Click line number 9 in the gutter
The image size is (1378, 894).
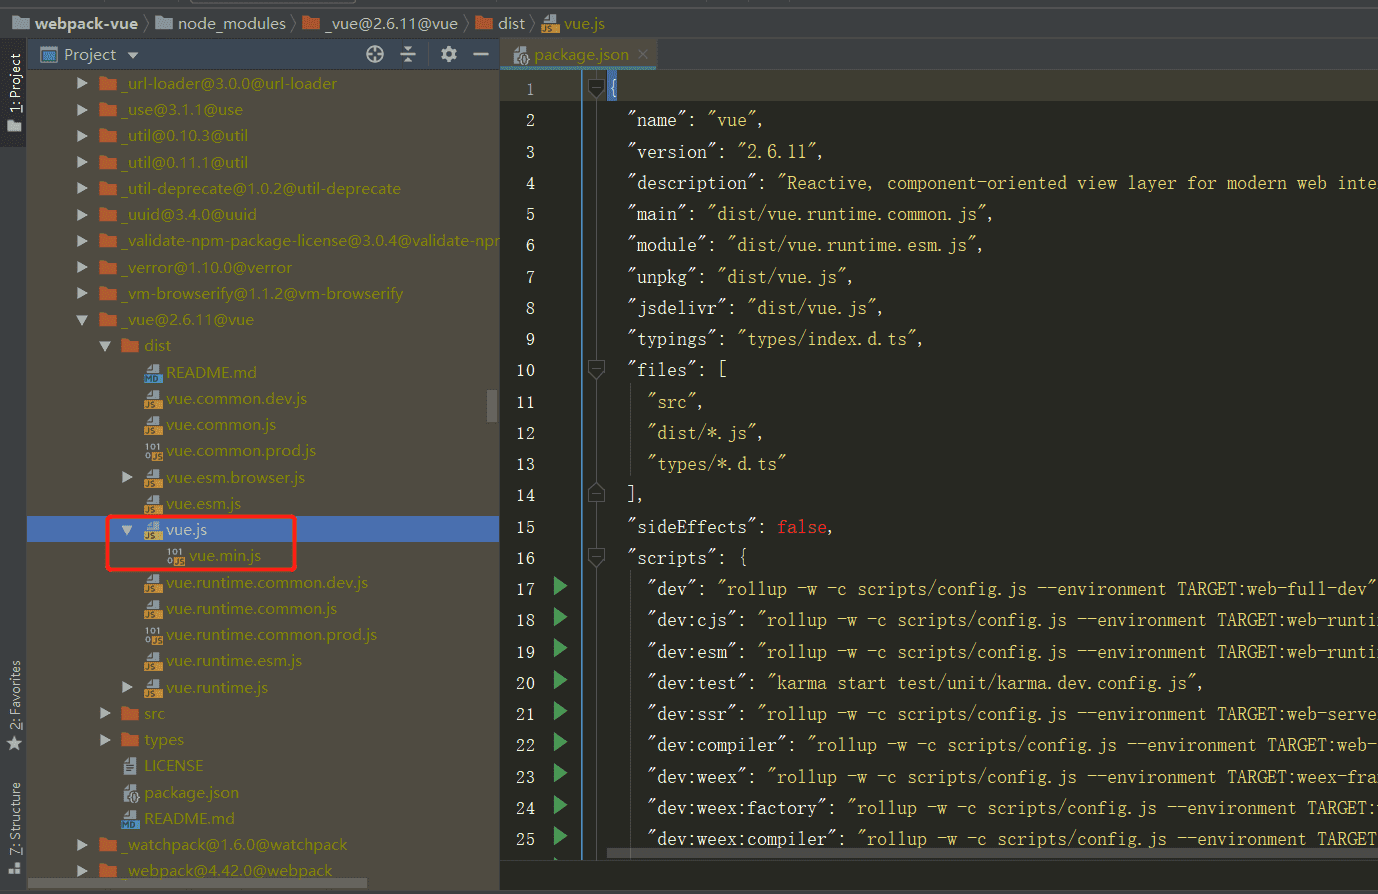point(530,339)
